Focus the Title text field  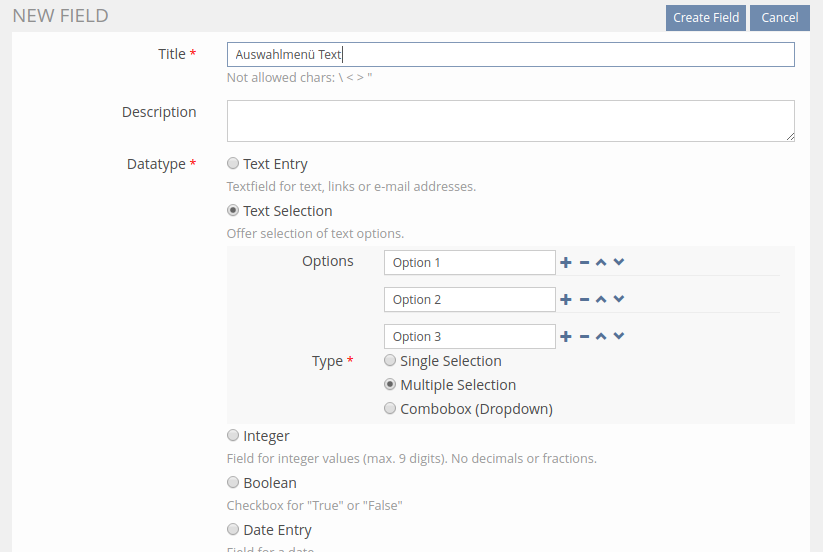510,54
